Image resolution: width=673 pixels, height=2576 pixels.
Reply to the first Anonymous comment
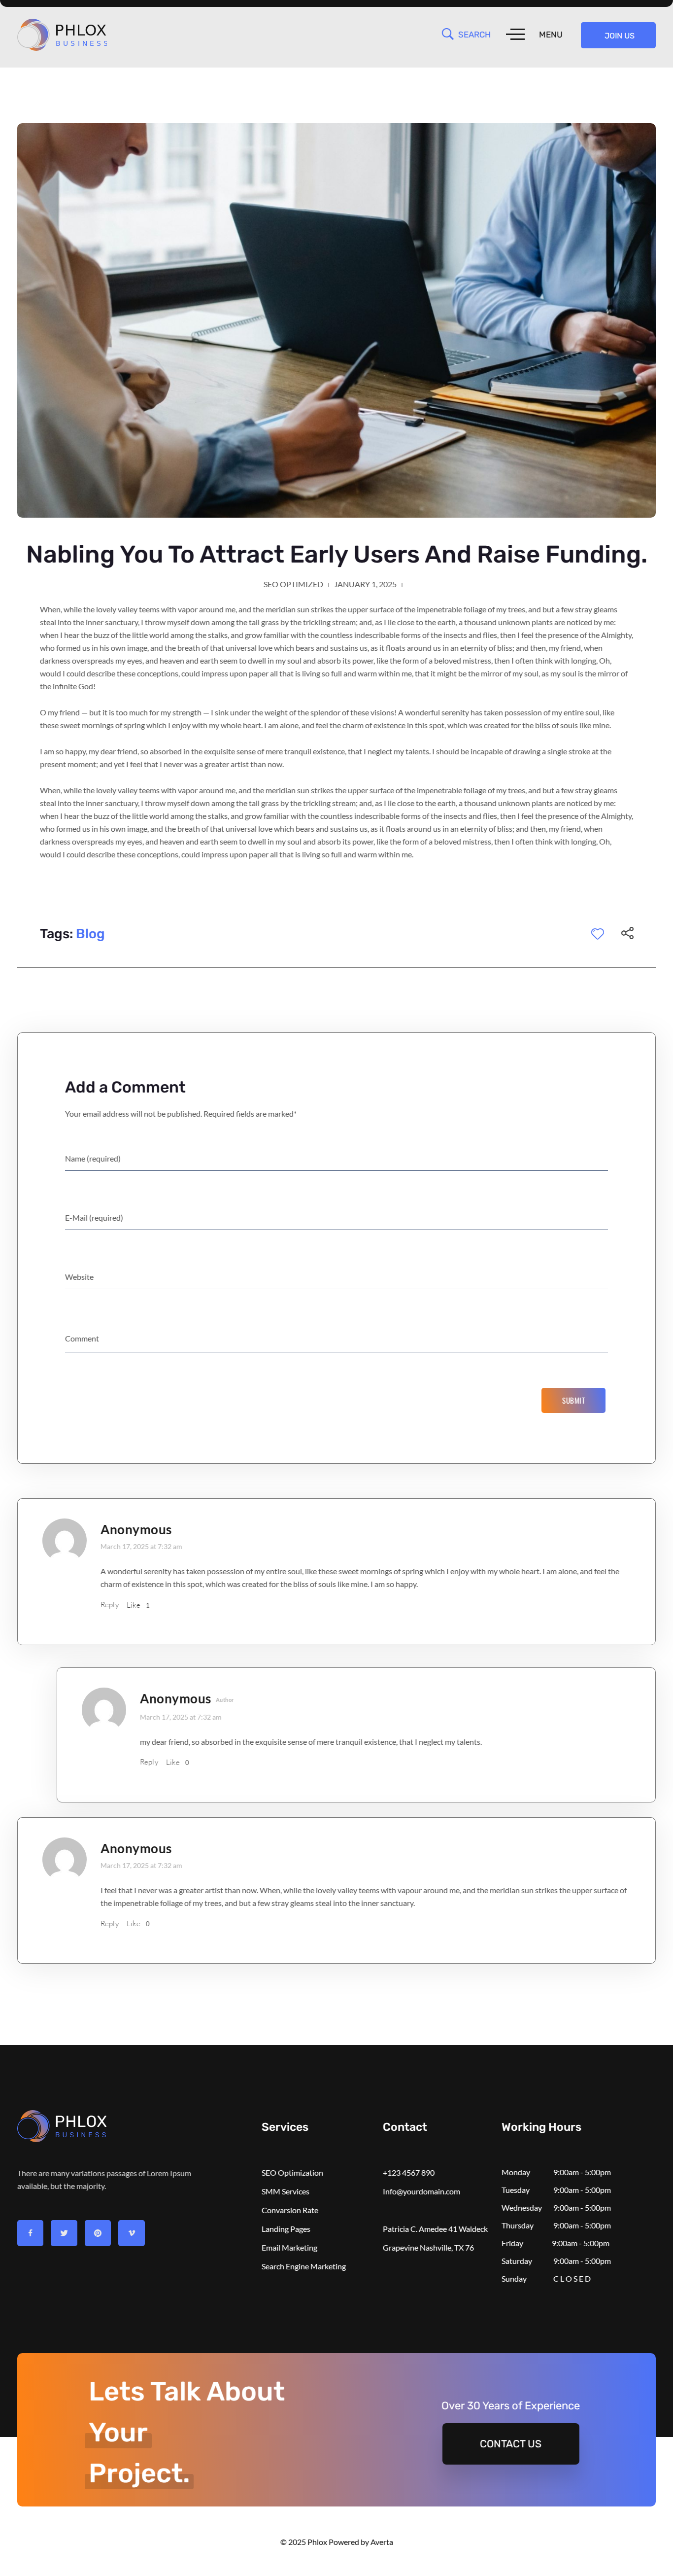click(109, 1605)
